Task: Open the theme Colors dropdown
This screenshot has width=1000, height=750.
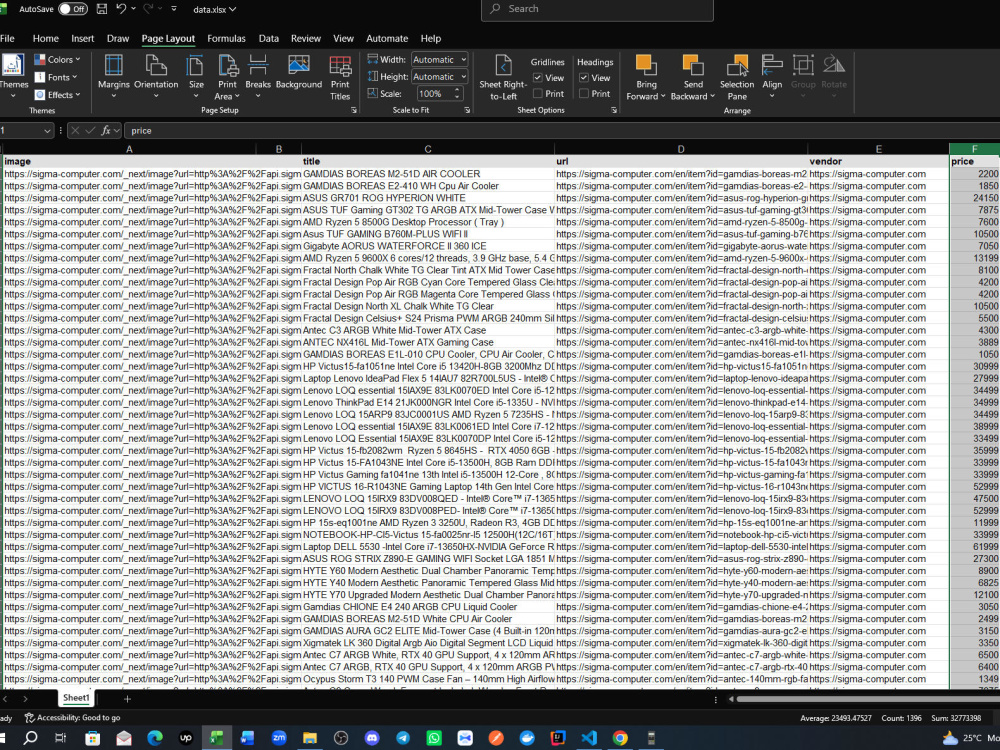Action: tap(57, 59)
